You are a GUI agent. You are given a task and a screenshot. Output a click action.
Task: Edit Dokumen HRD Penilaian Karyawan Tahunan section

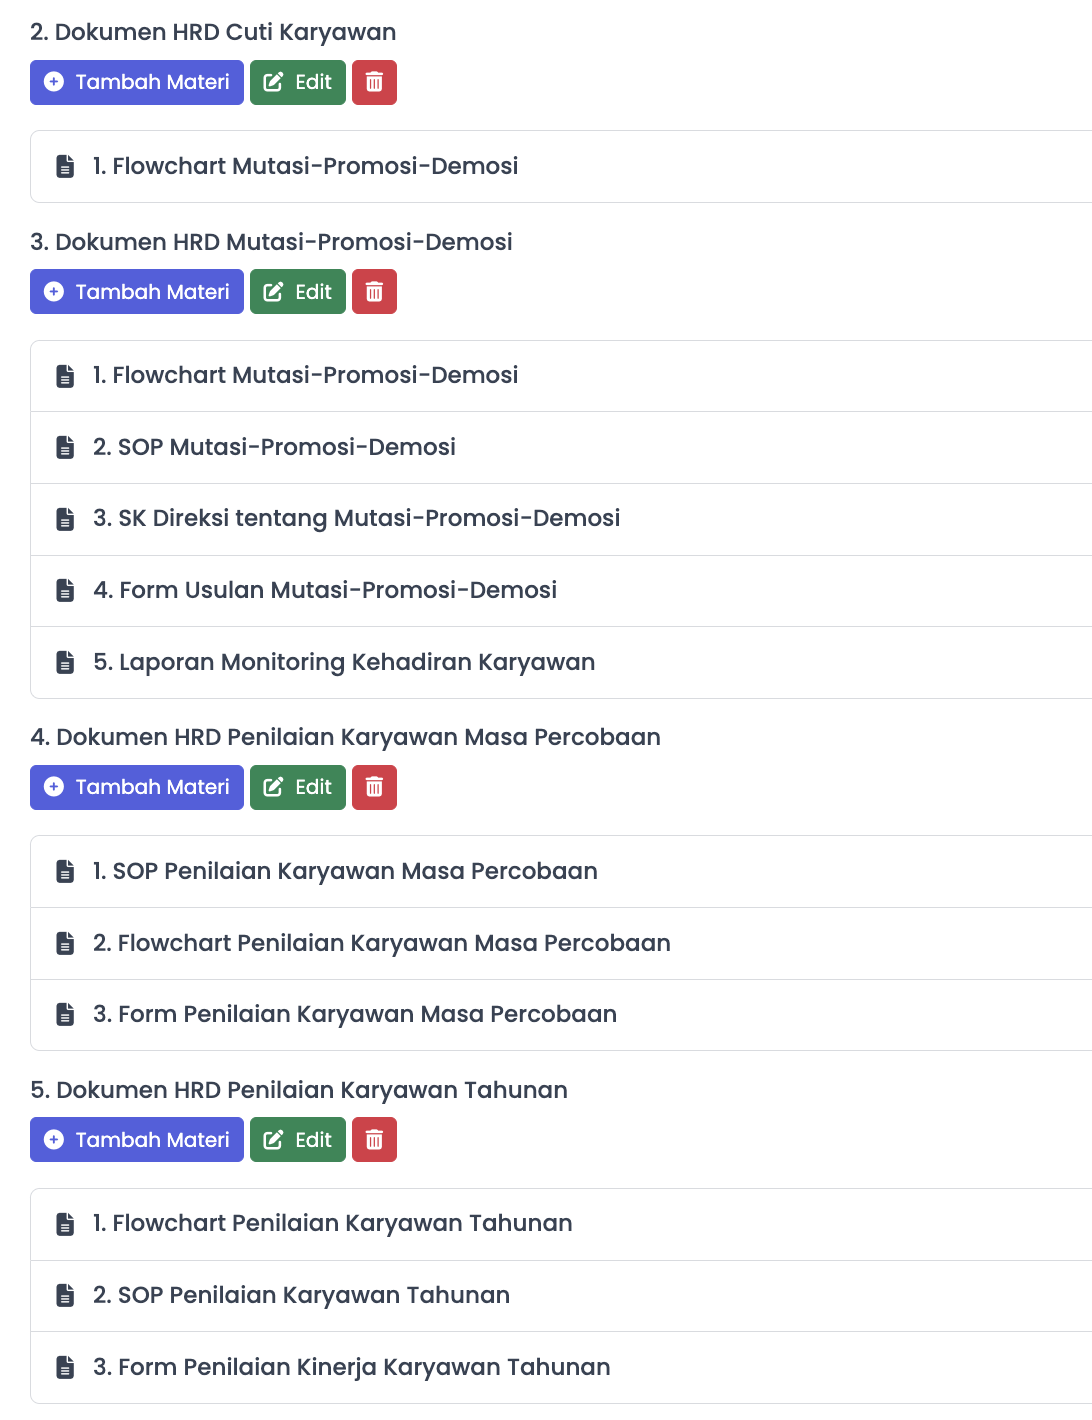click(x=298, y=1140)
